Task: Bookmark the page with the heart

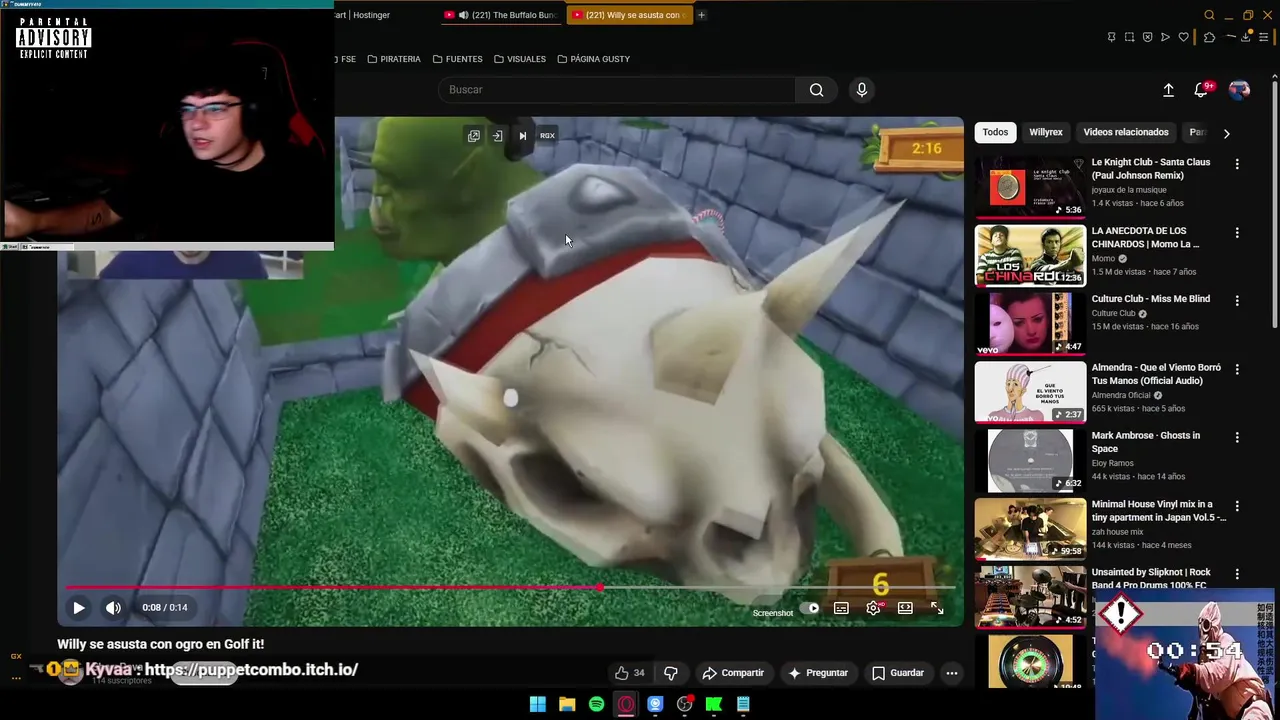Action: click(x=1184, y=37)
